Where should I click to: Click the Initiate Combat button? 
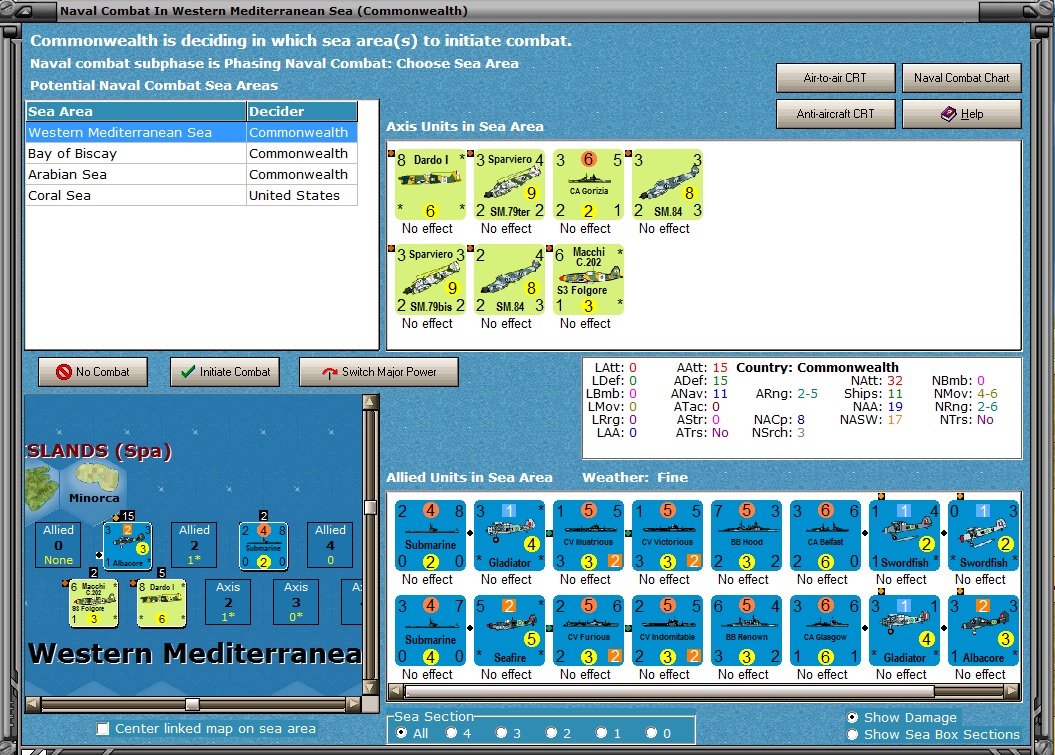click(225, 371)
